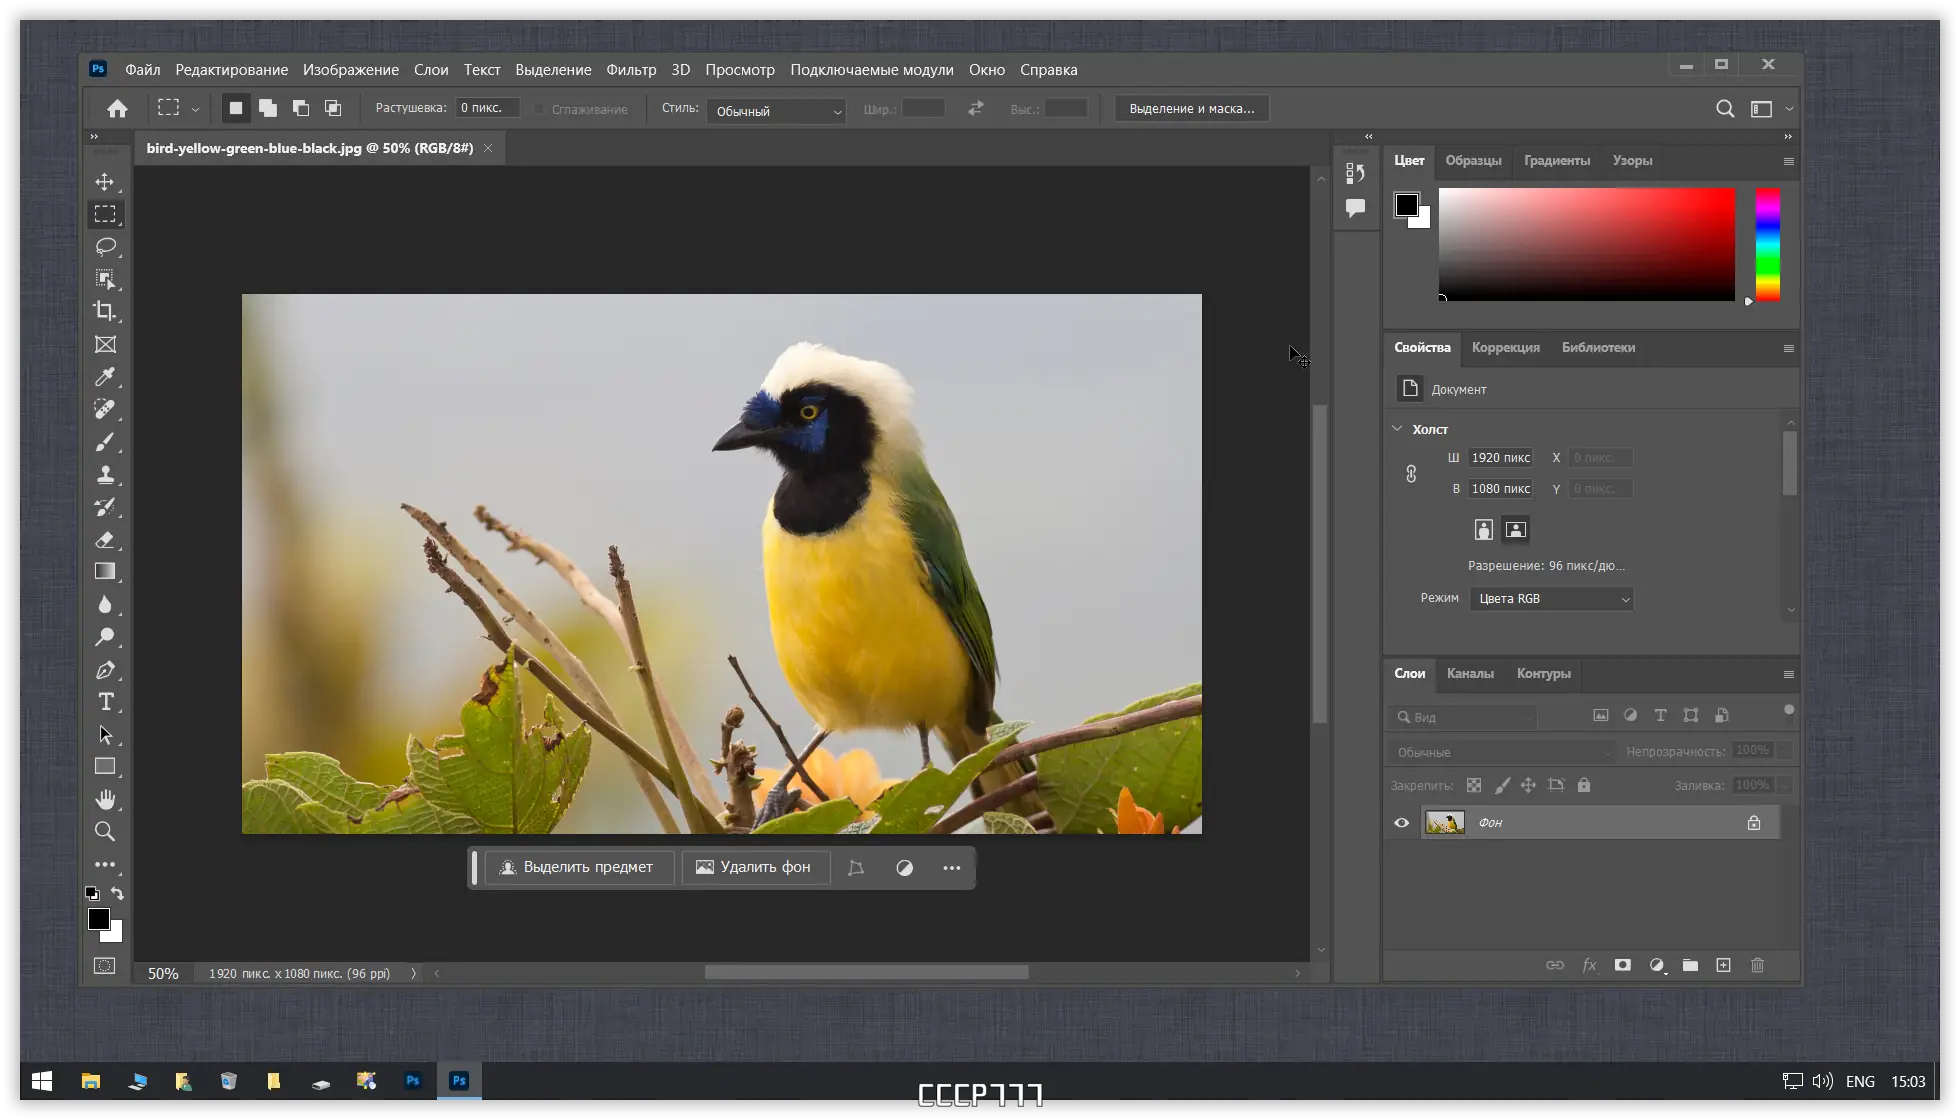The height and width of the screenshot is (1120, 1960).
Task: Select the Lasso tool
Action: 105,247
